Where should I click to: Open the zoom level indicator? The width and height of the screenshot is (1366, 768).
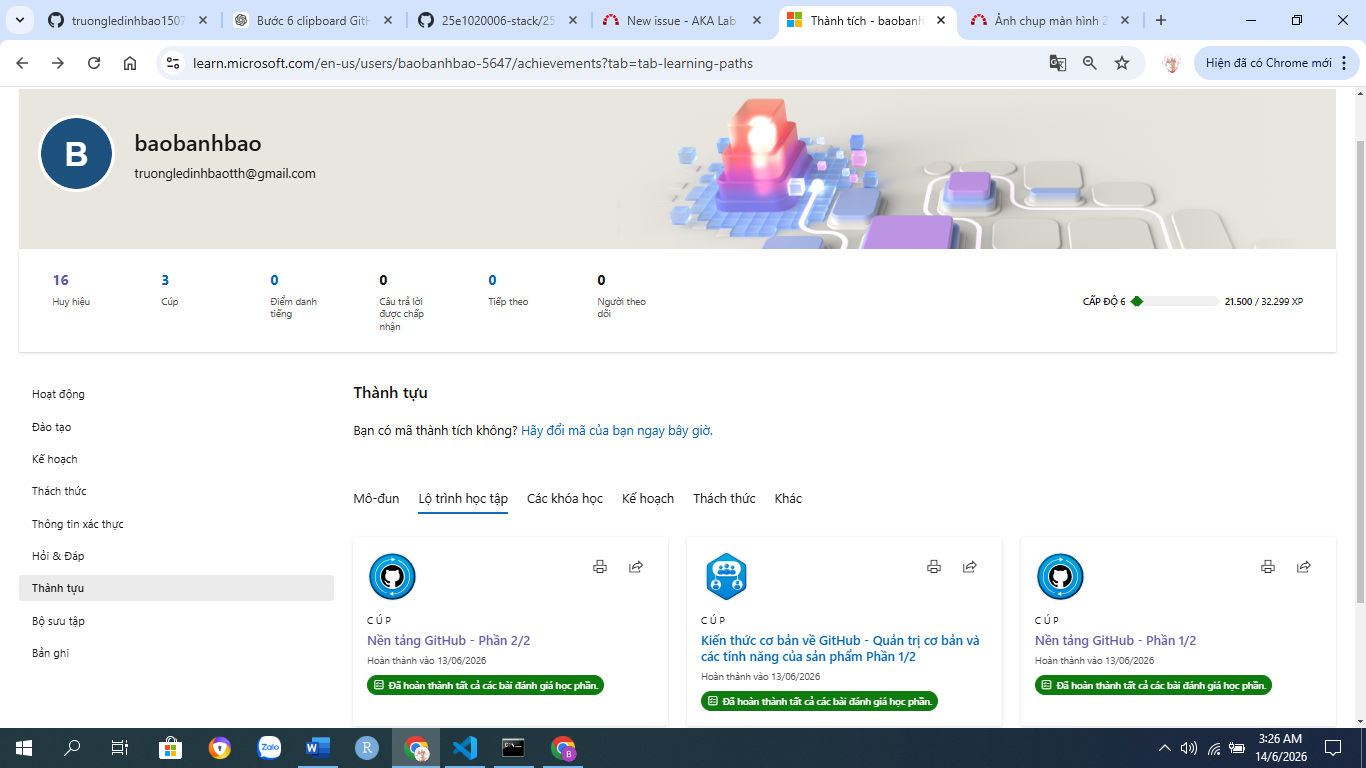pyautogui.click(x=1090, y=63)
